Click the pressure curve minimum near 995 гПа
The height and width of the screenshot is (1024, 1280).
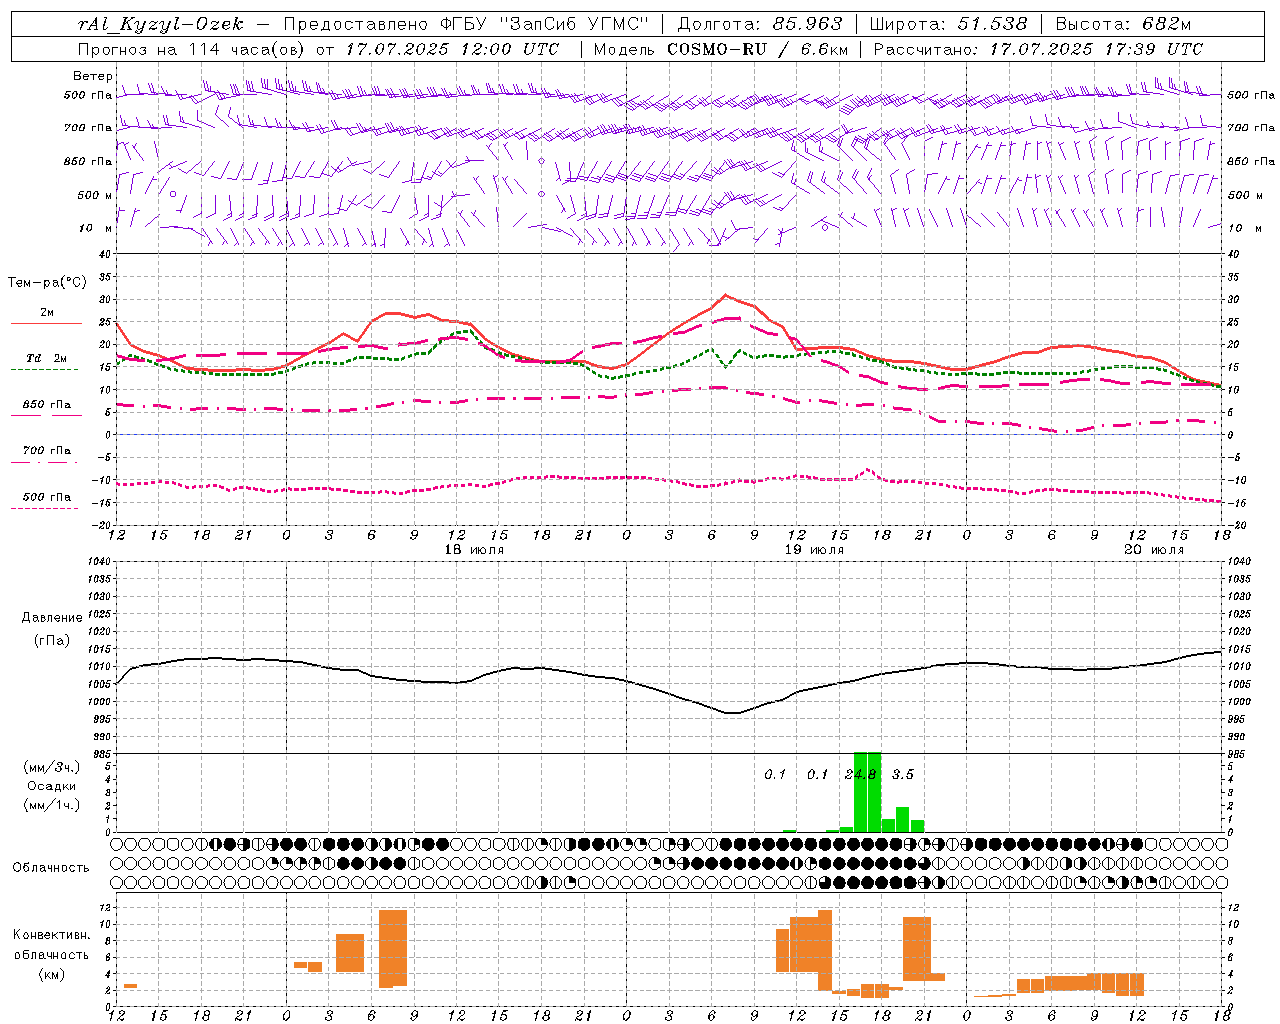(732, 713)
